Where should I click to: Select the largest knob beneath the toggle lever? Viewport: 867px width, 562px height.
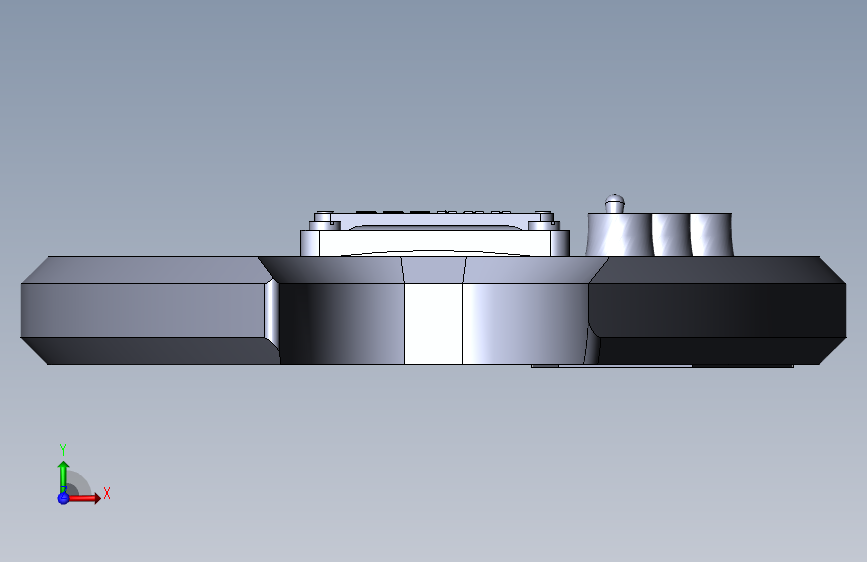618,235
